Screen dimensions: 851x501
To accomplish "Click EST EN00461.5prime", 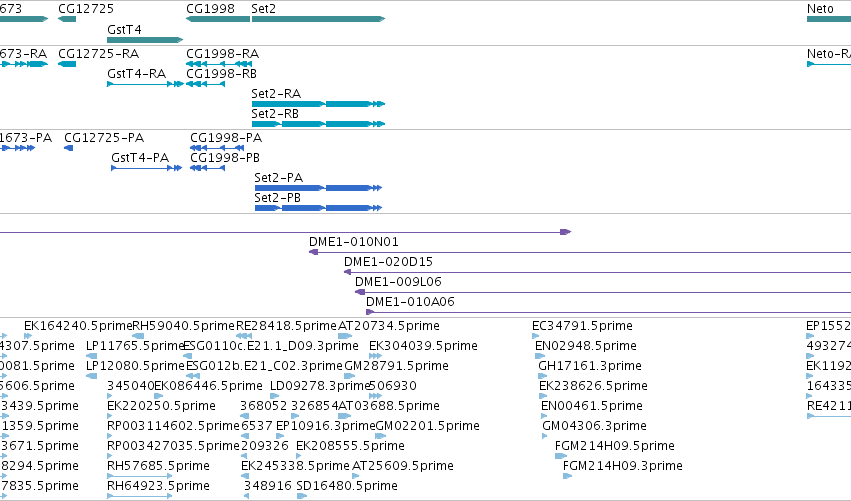I will [x=592, y=407].
